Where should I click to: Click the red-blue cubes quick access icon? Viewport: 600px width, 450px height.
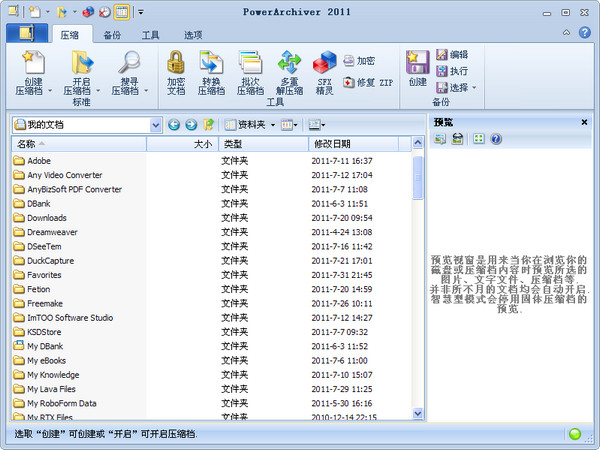[x=88, y=12]
